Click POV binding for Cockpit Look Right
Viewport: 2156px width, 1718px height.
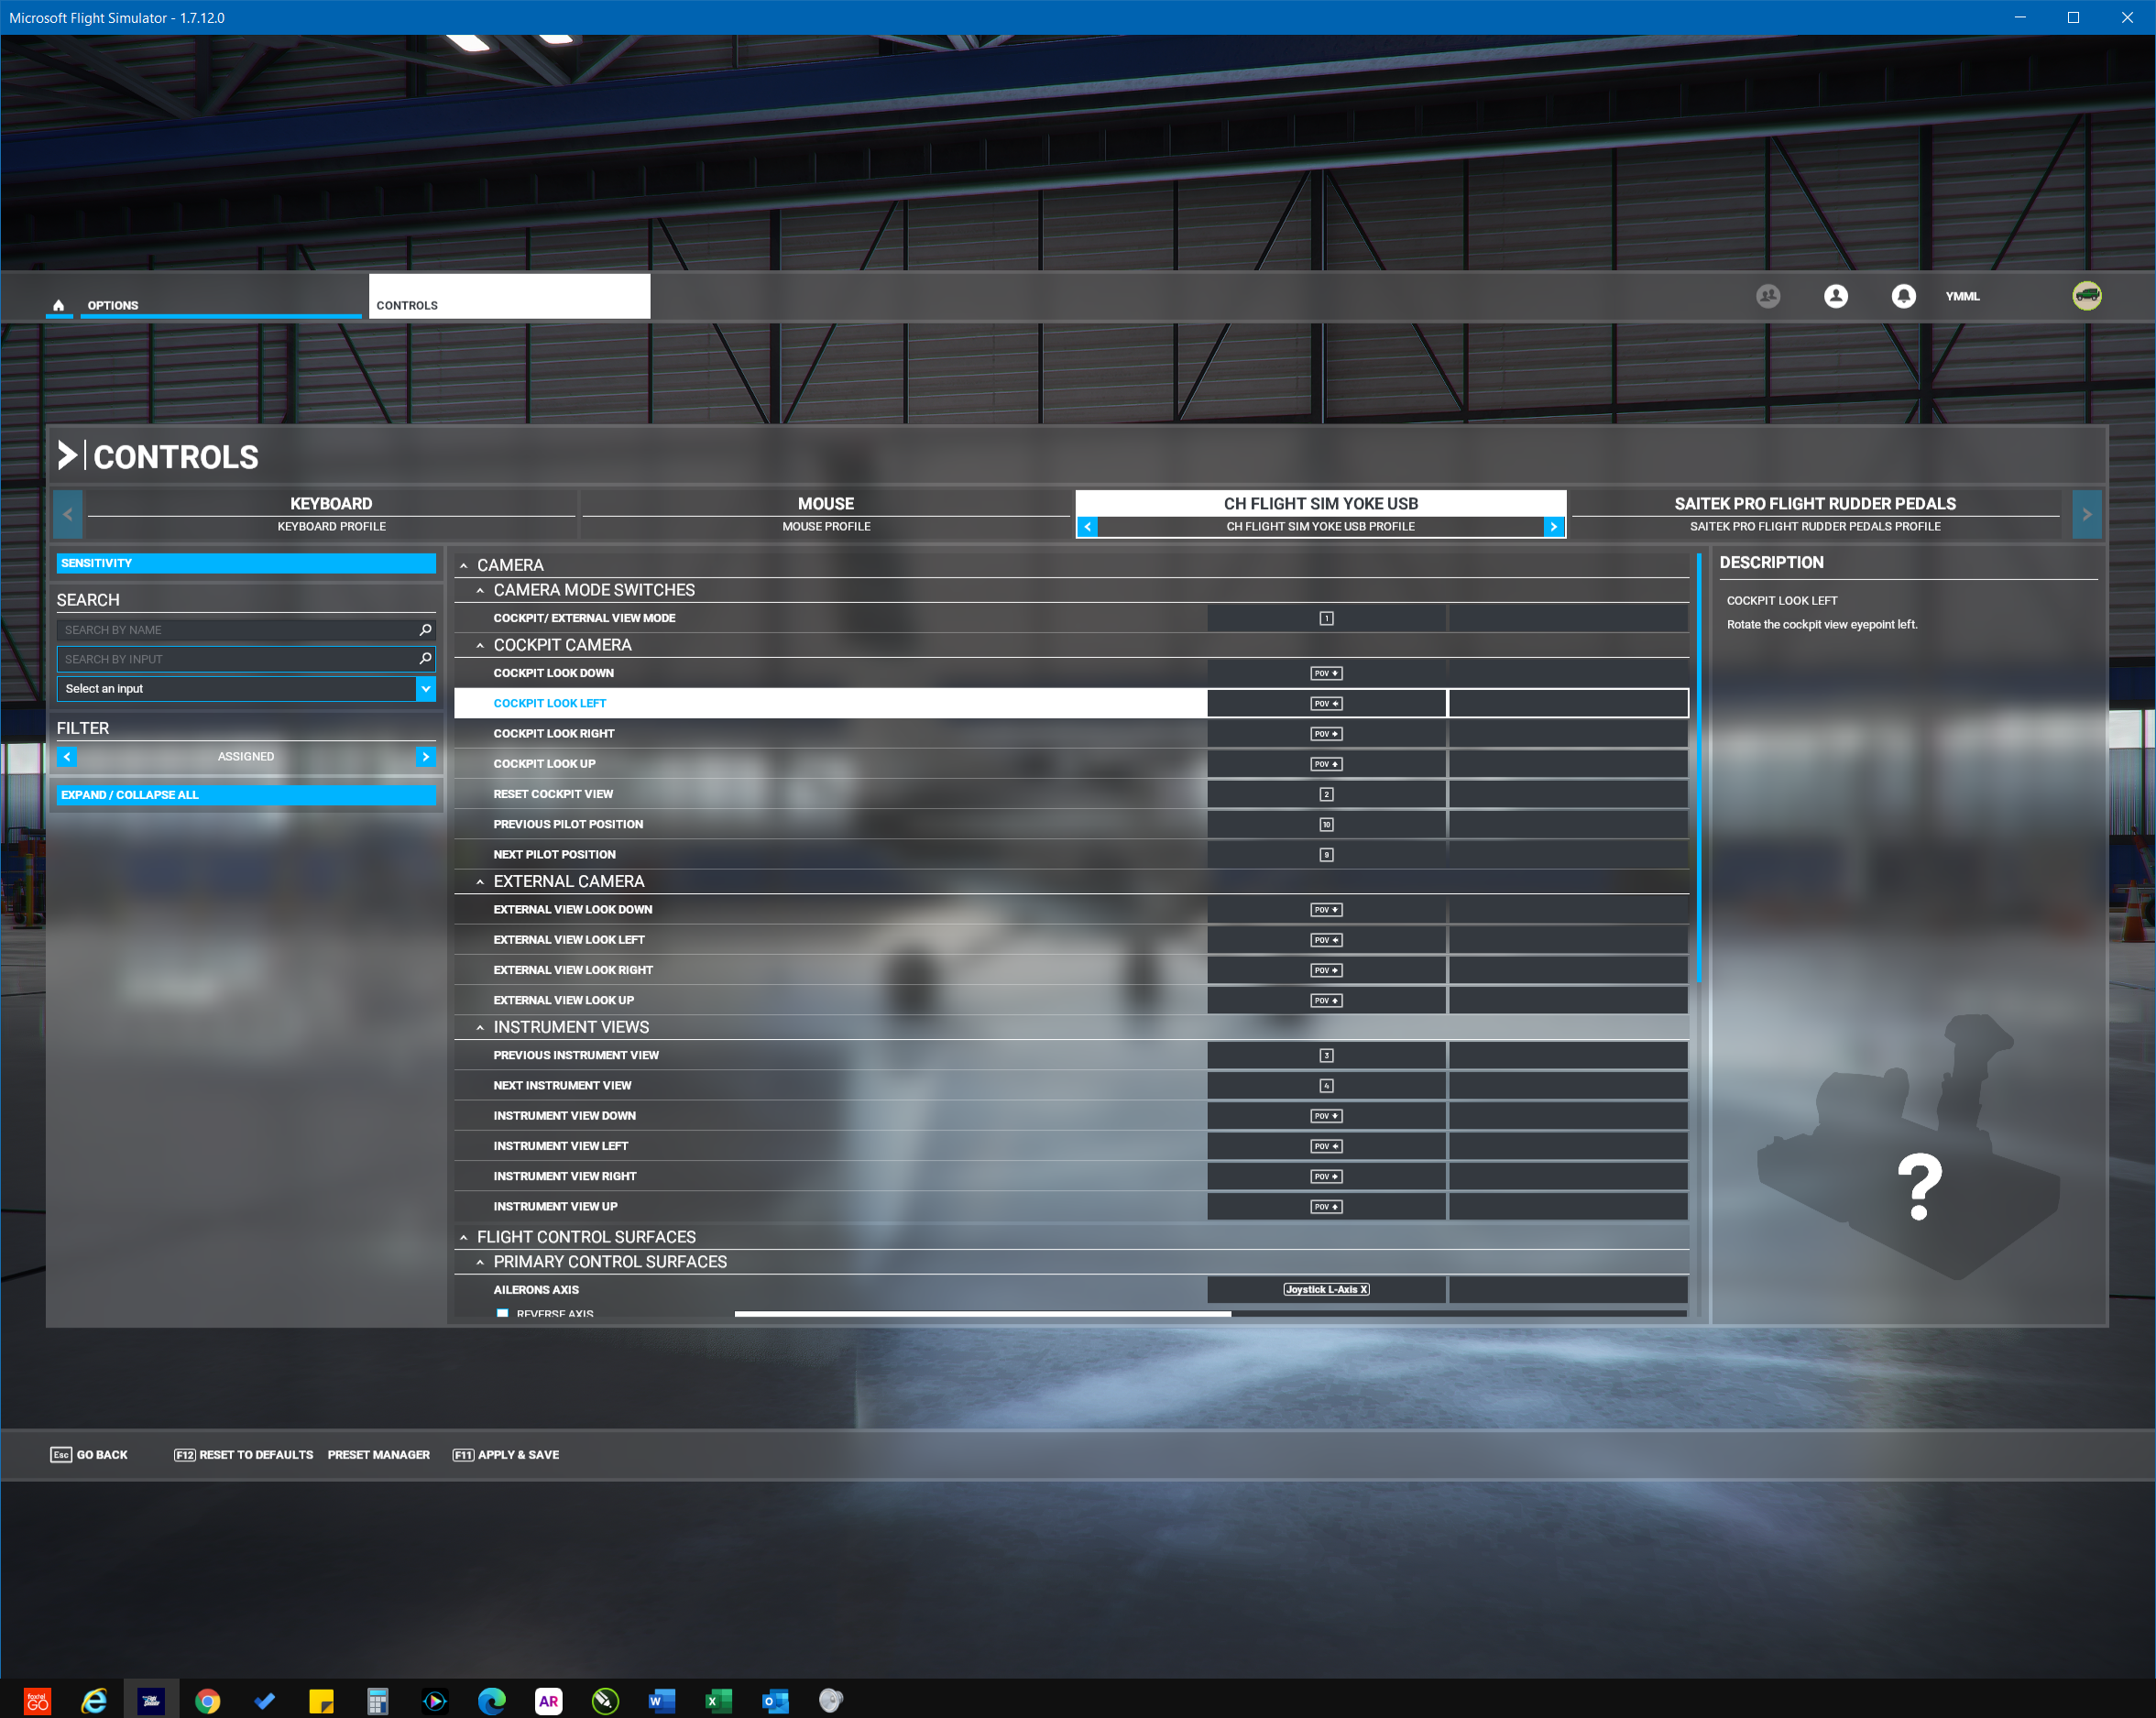point(1326,734)
